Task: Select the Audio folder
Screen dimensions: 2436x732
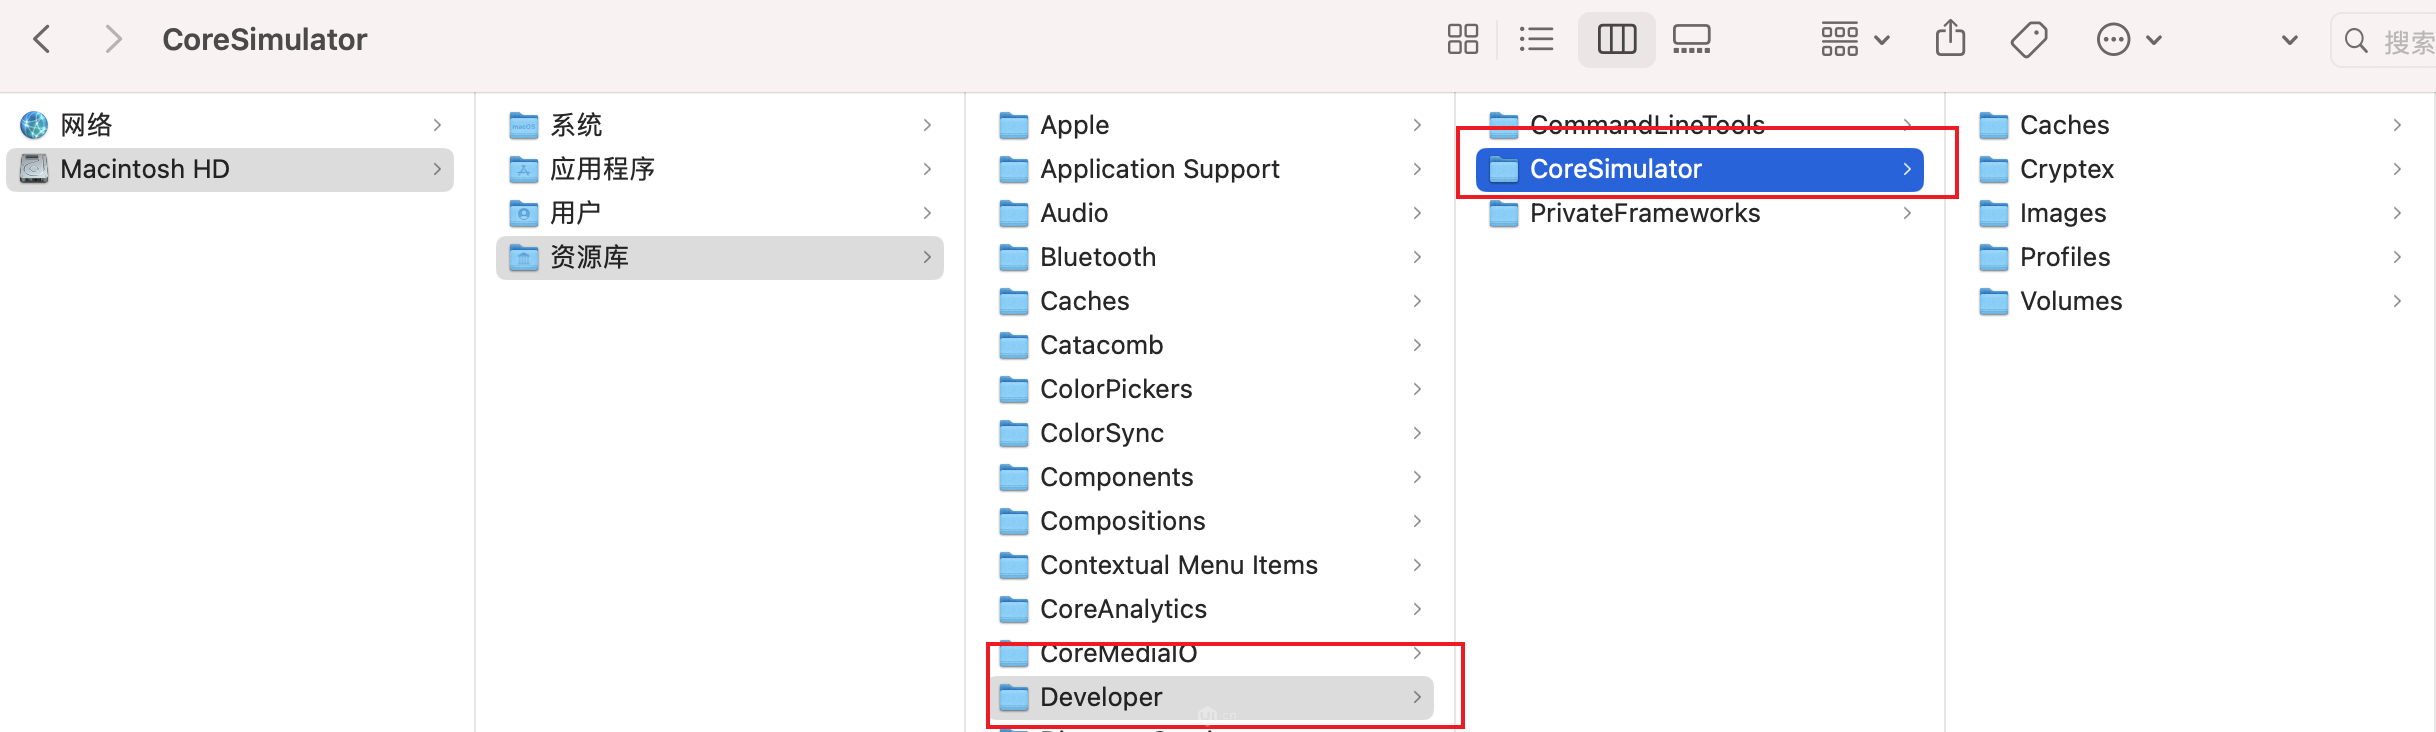Action: [x=1210, y=213]
